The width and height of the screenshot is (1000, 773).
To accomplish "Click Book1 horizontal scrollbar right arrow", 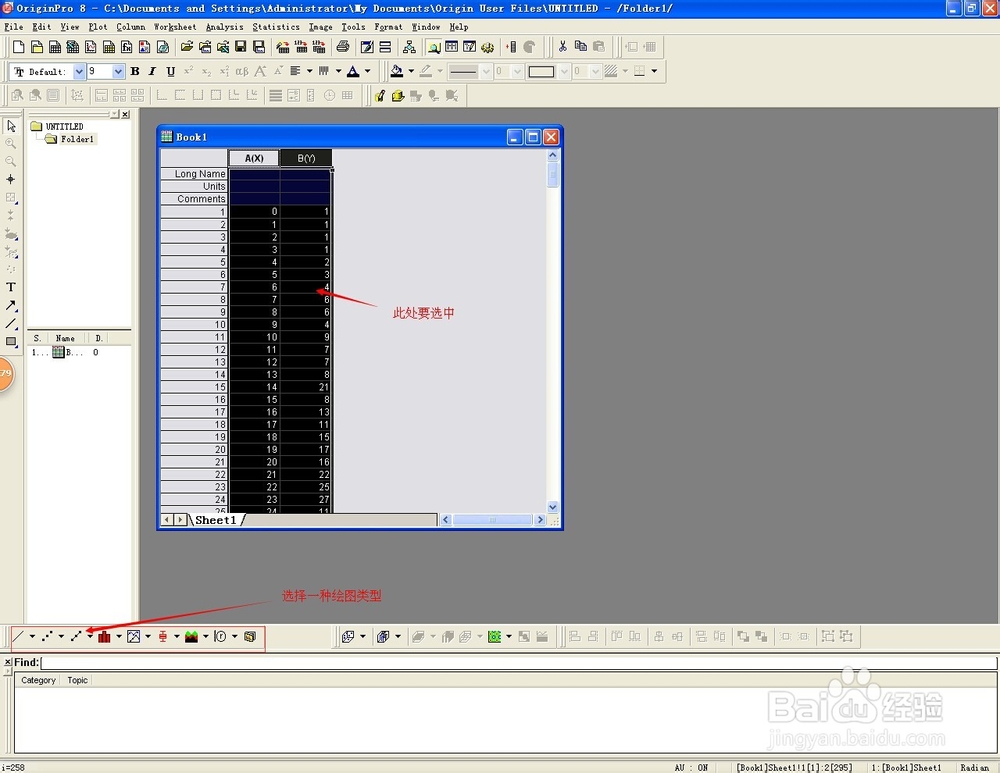I will pos(540,520).
